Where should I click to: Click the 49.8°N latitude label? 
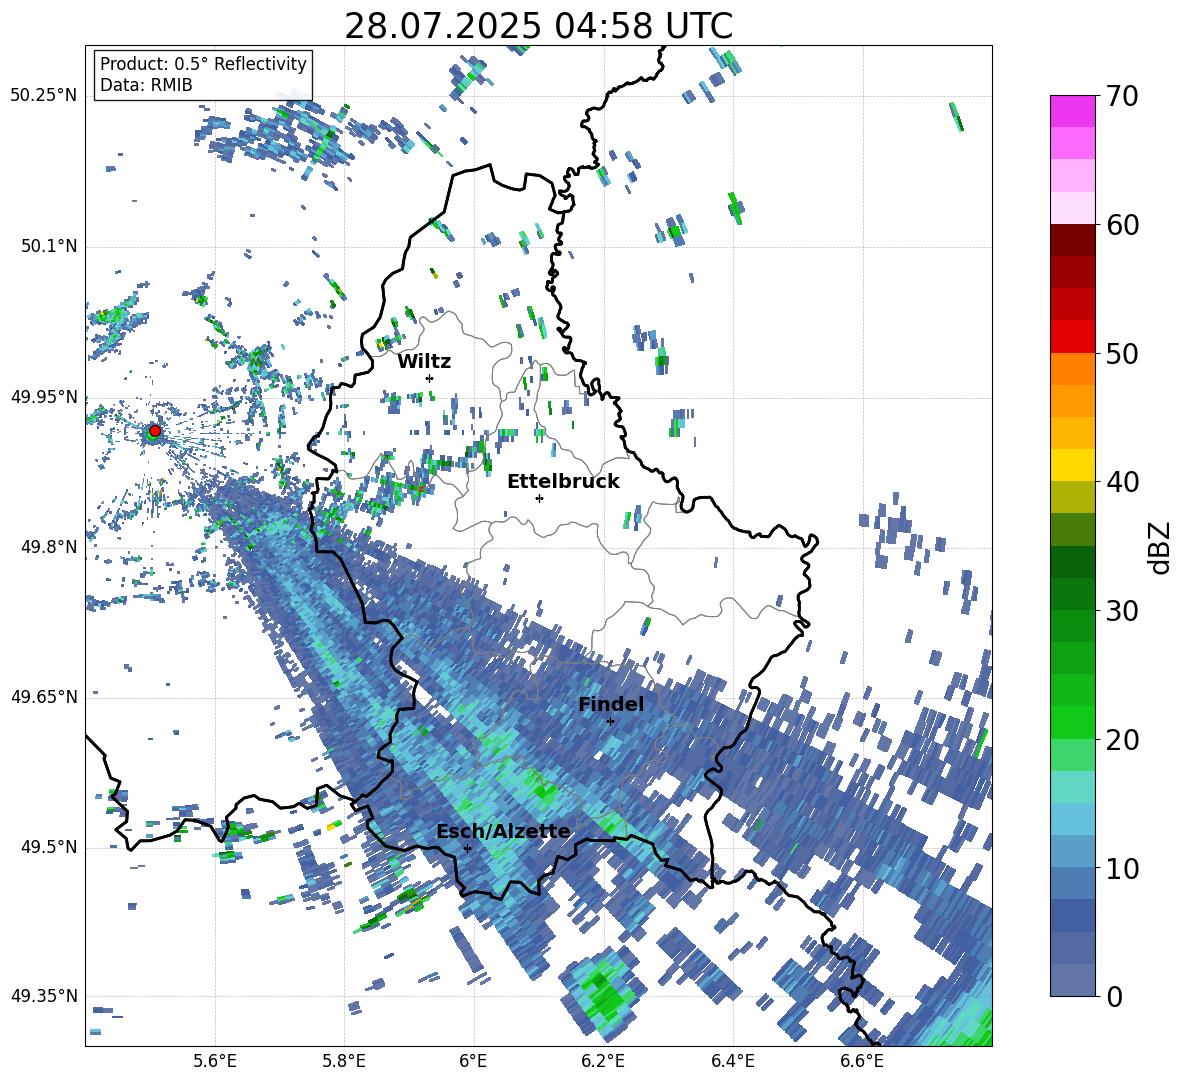[x=51, y=547]
